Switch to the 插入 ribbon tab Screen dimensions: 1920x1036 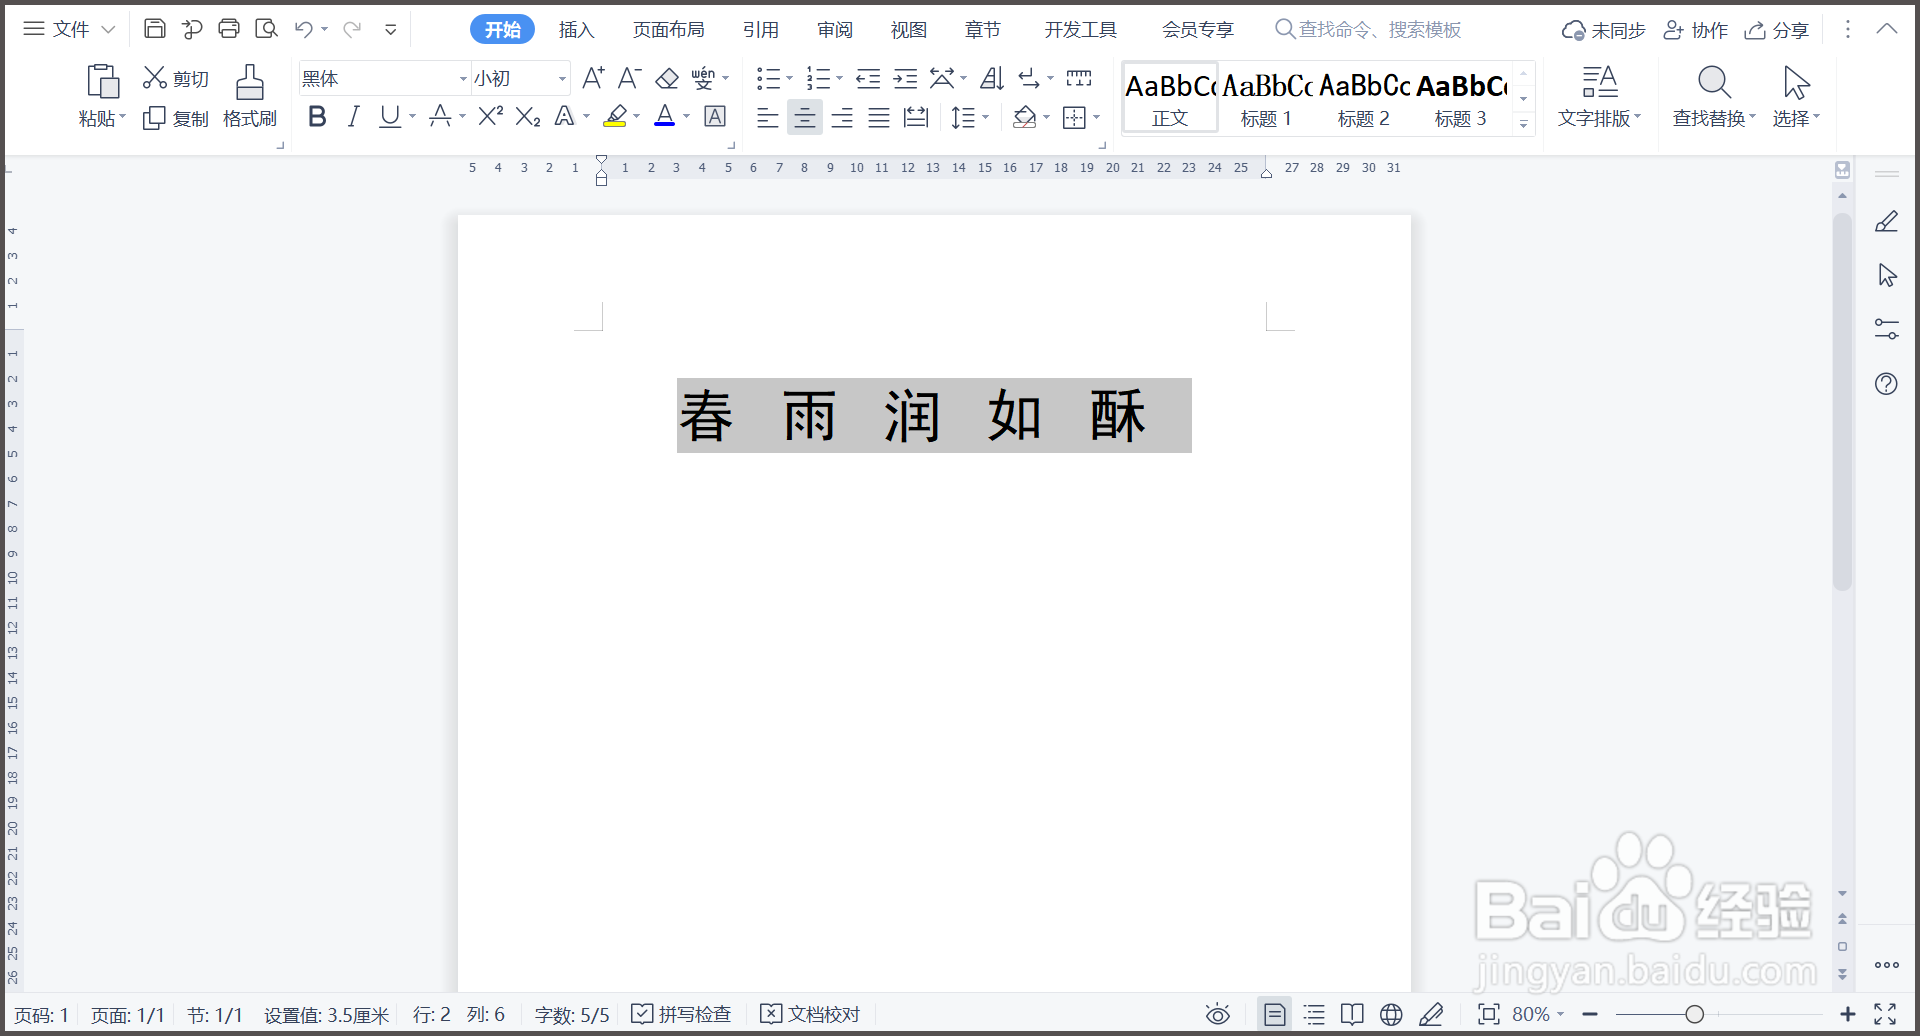(x=576, y=29)
